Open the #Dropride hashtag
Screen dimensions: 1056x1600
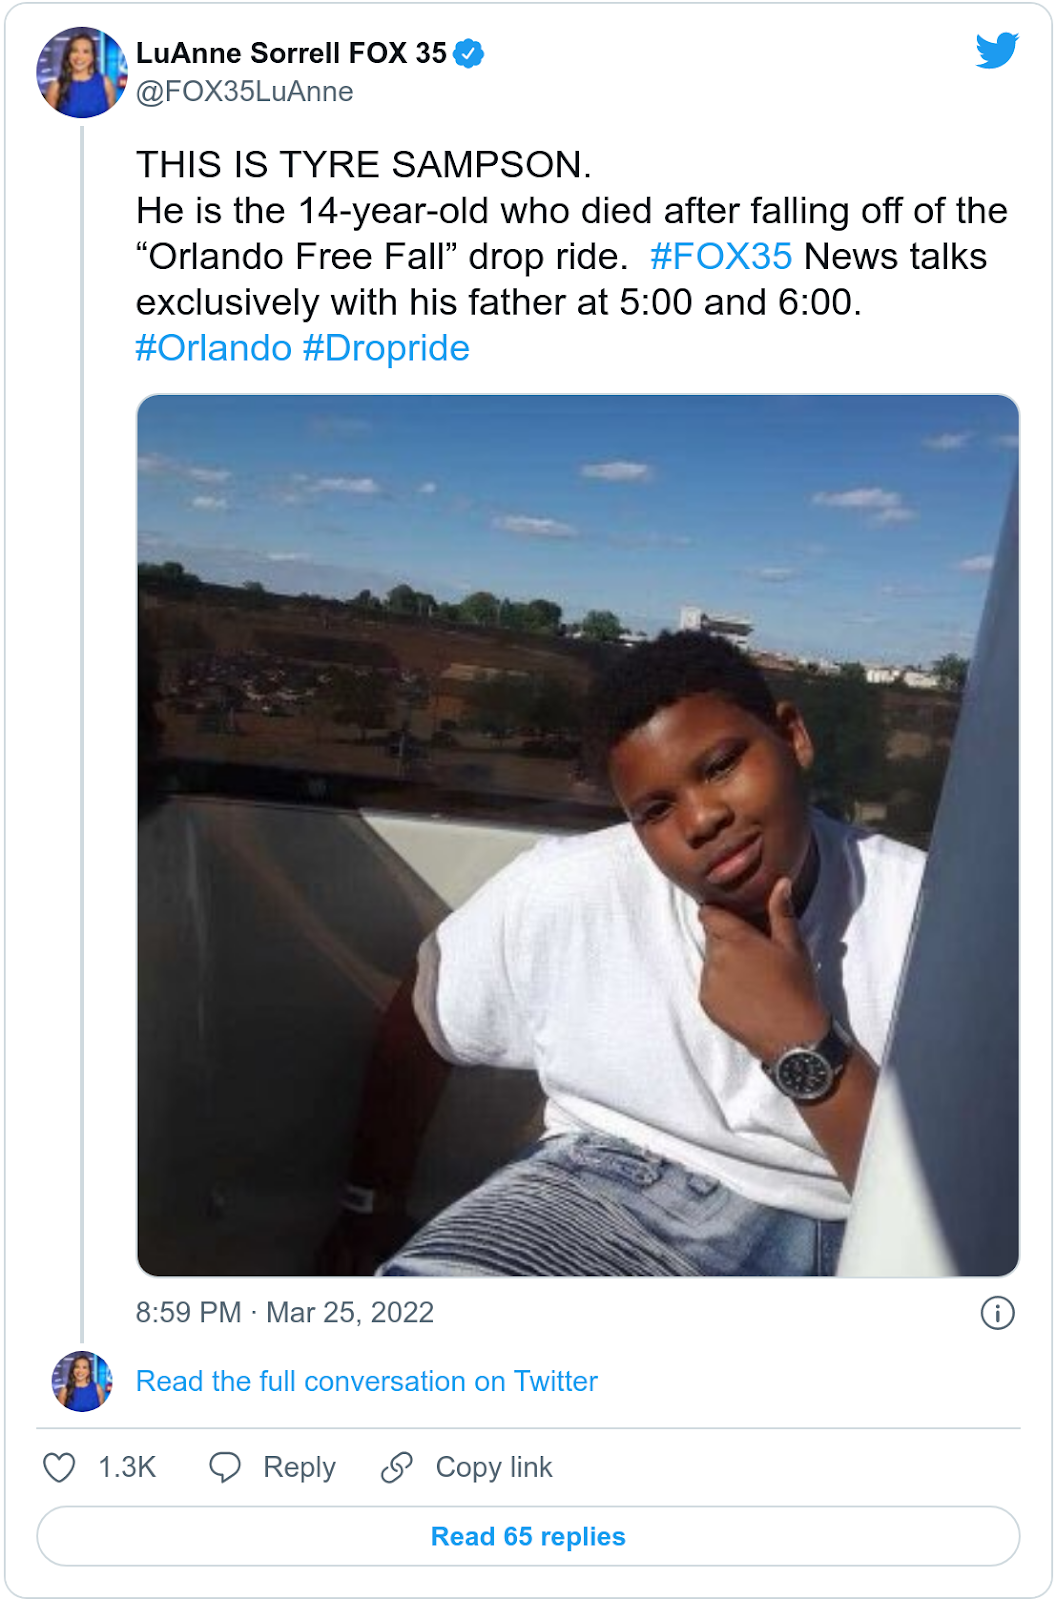[386, 348]
